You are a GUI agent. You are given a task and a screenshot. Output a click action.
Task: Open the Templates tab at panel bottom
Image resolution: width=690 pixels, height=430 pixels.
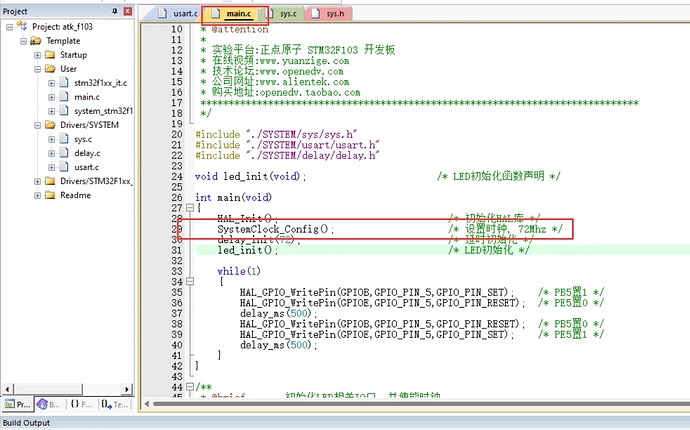[115, 405]
